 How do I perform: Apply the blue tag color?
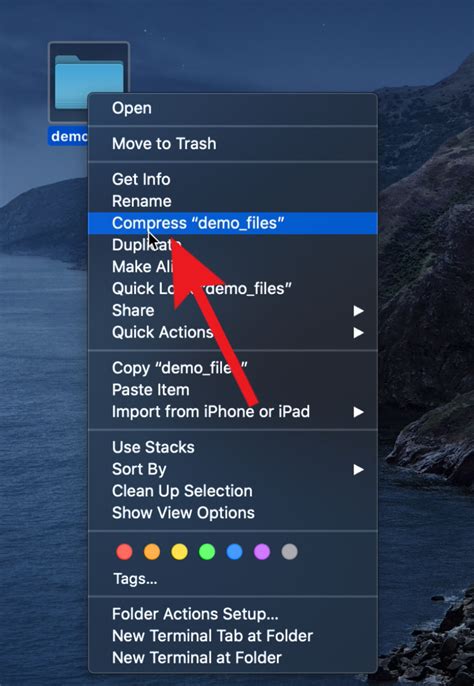point(235,552)
